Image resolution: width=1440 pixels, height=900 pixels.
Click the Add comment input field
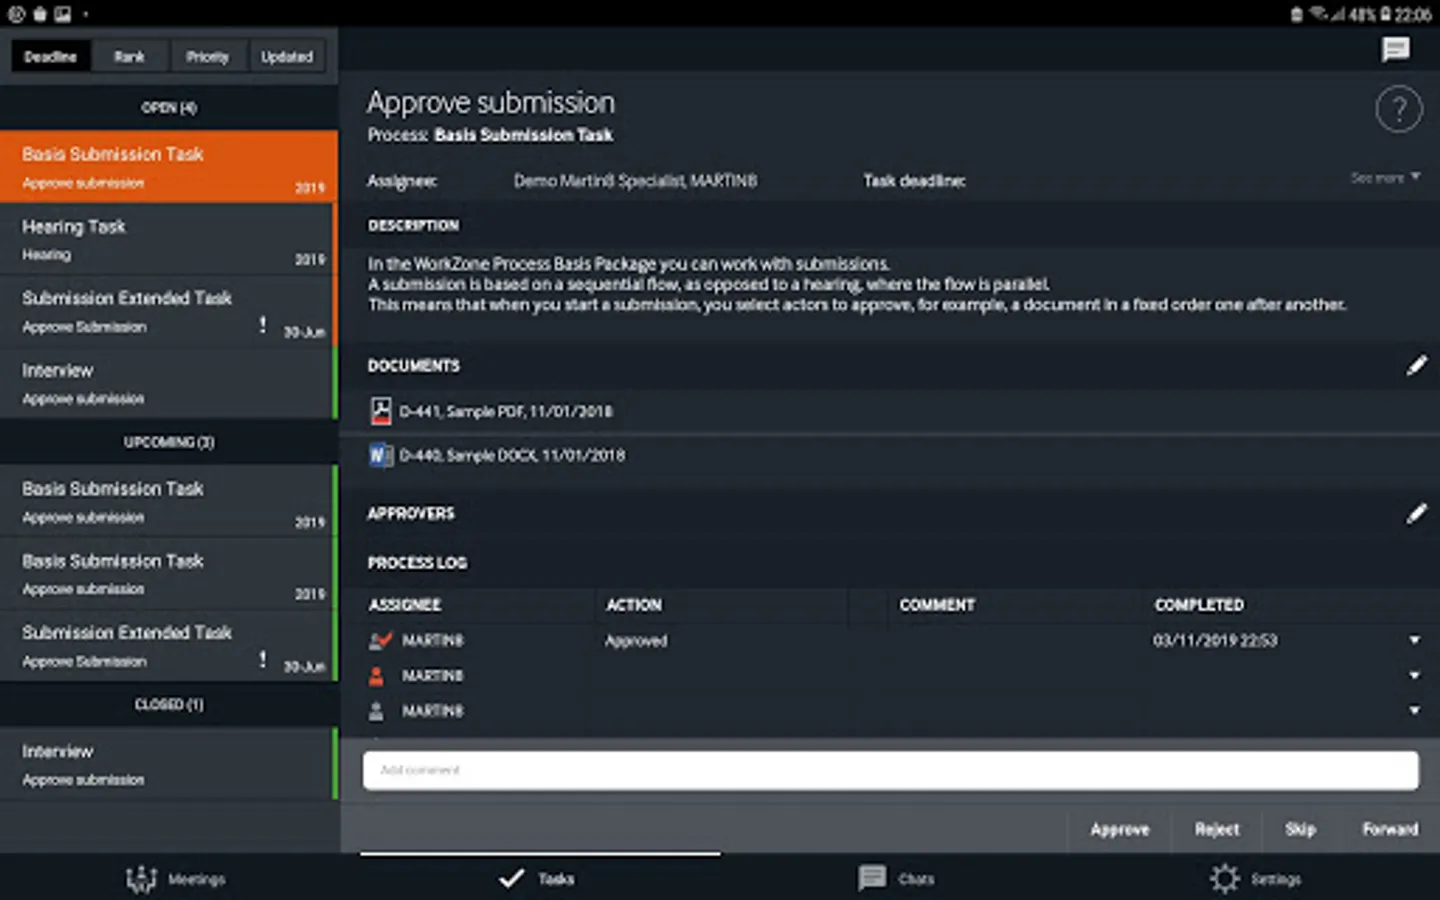(x=890, y=770)
